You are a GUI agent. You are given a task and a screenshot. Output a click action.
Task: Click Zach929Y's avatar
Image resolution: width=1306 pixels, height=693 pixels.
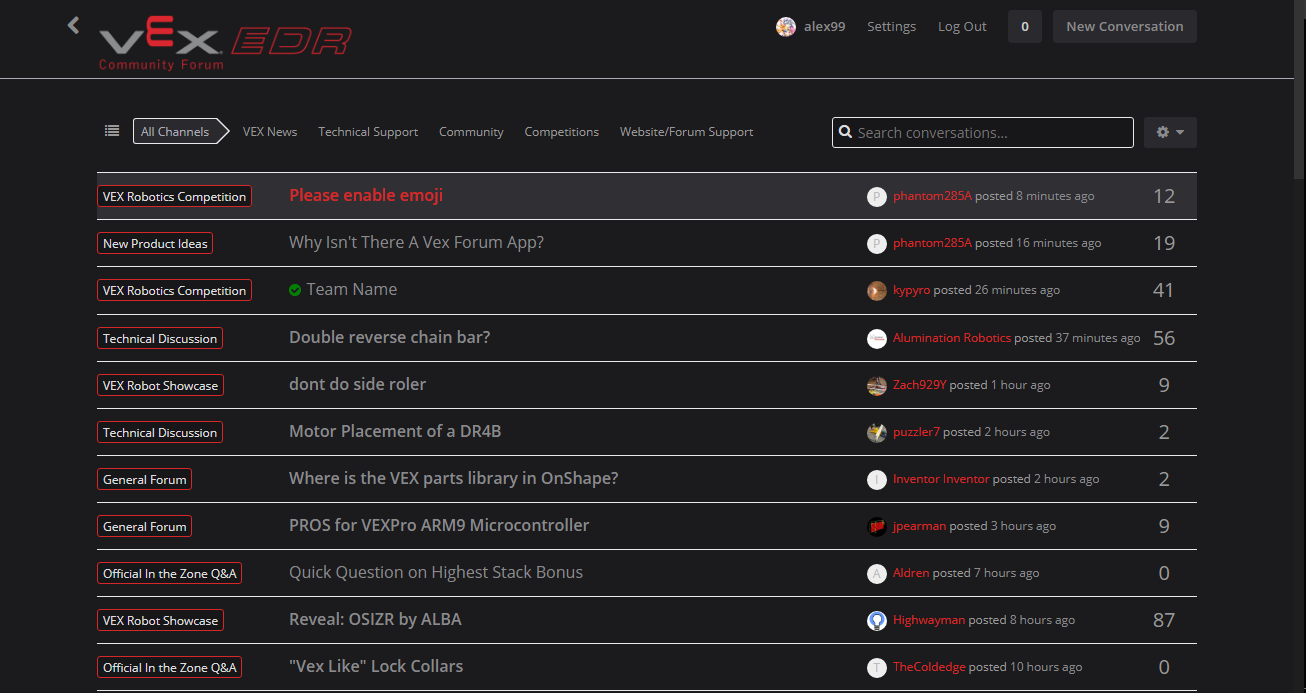[x=877, y=386]
